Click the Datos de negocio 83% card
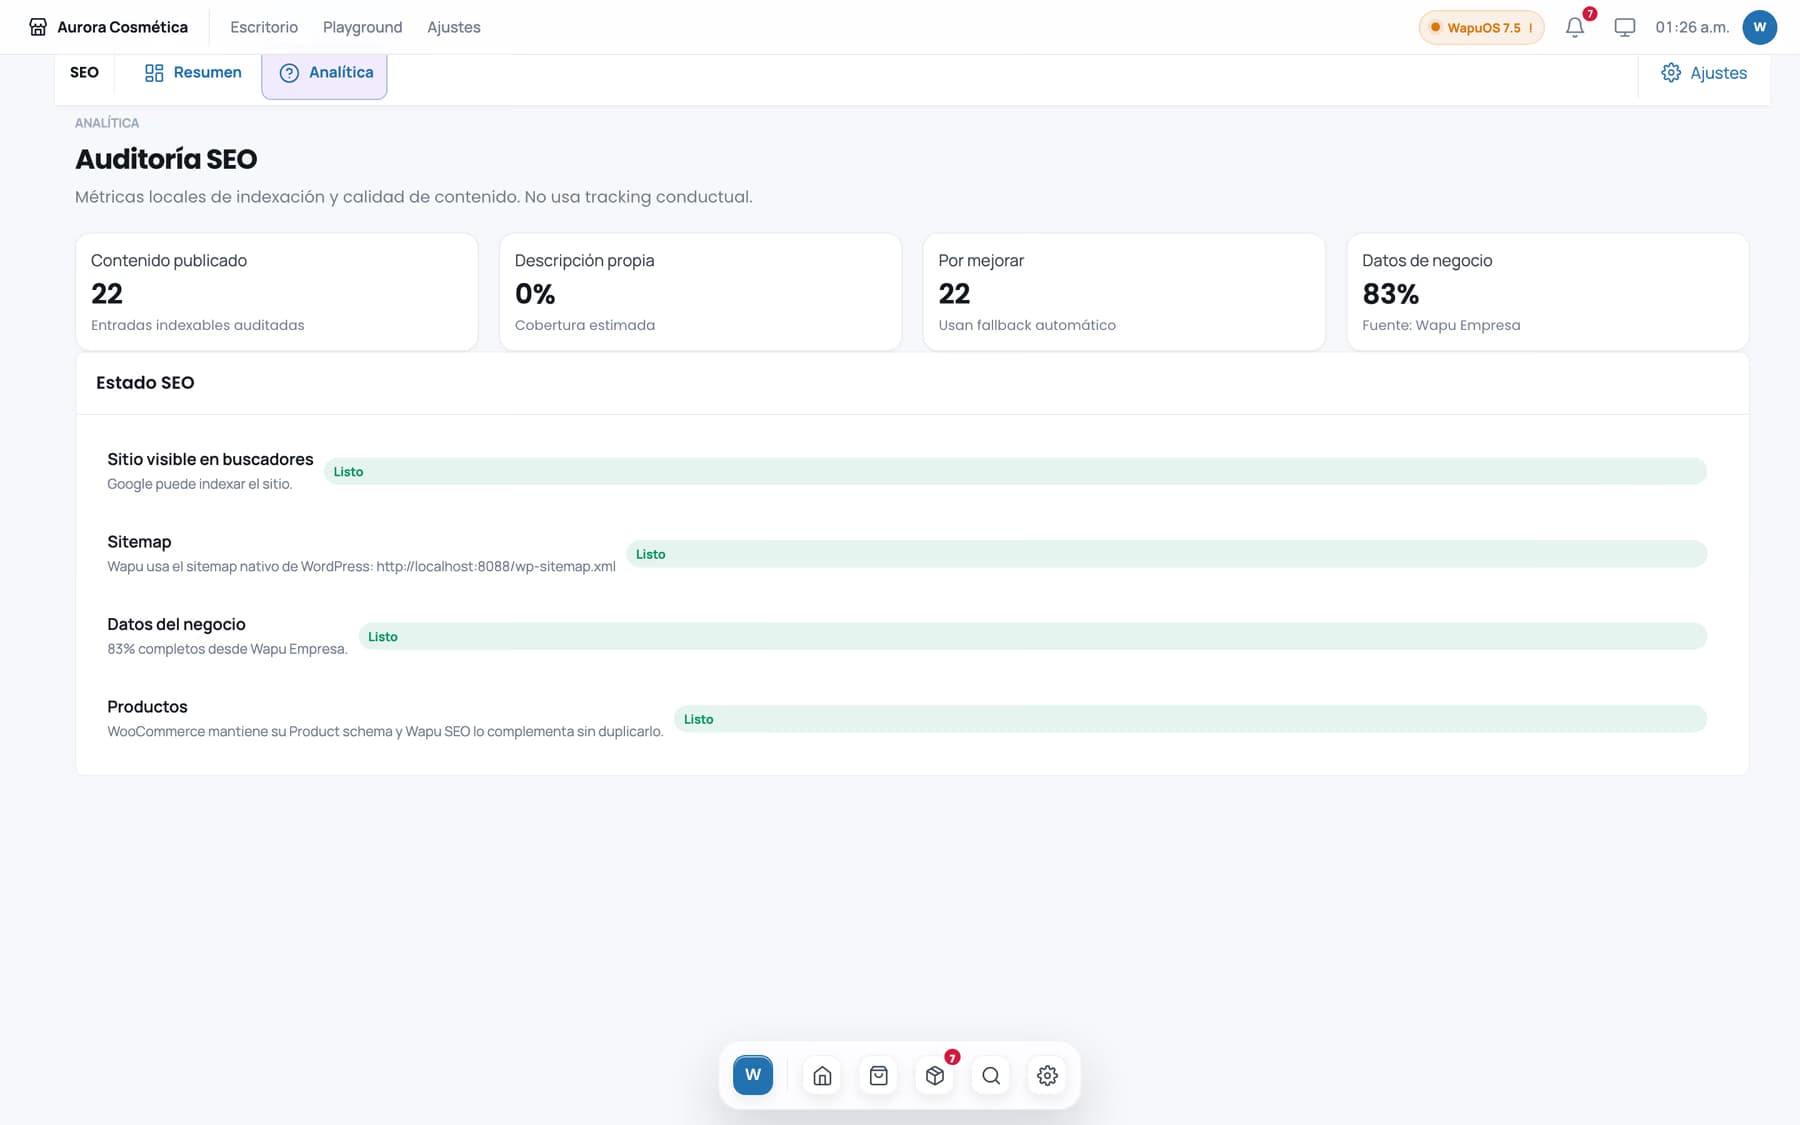The width and height of the screenshot is (1800, 1125). tap(1548, 292)
